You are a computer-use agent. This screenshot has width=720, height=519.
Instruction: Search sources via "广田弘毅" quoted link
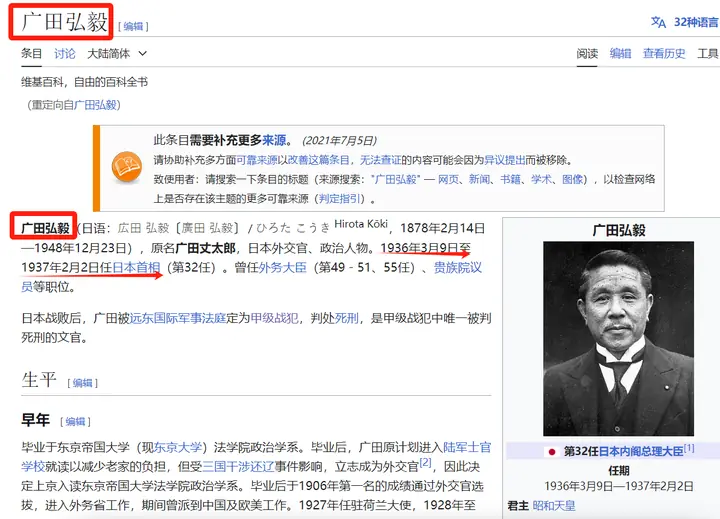[x=395, y=179]
